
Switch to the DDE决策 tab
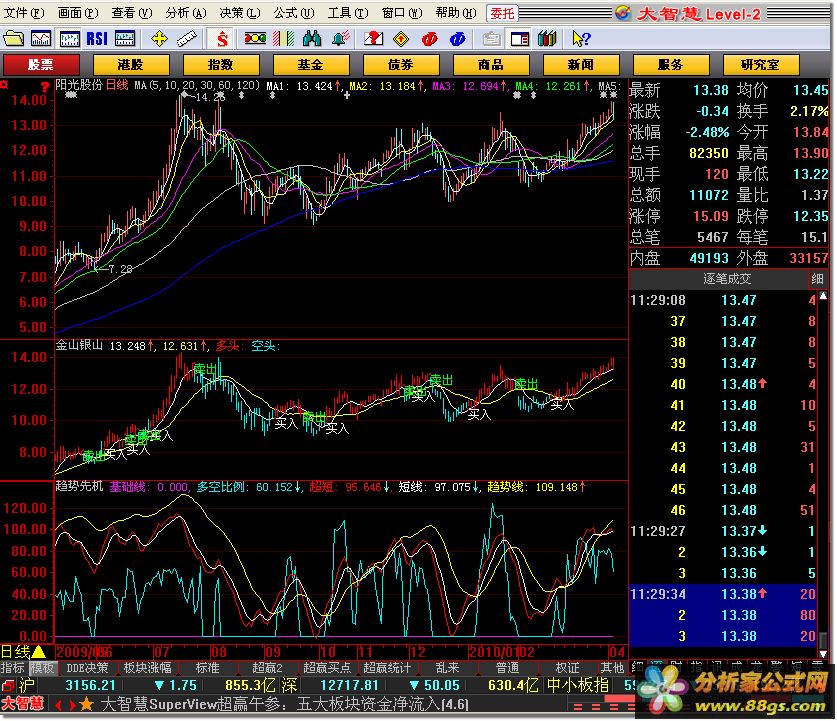(x=87, y=668)
